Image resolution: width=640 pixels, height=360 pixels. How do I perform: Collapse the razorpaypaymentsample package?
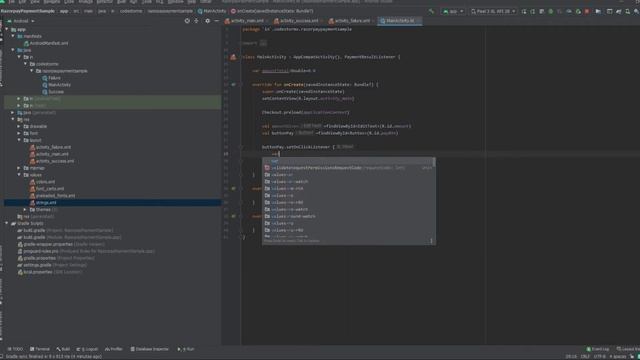[31, 71]
